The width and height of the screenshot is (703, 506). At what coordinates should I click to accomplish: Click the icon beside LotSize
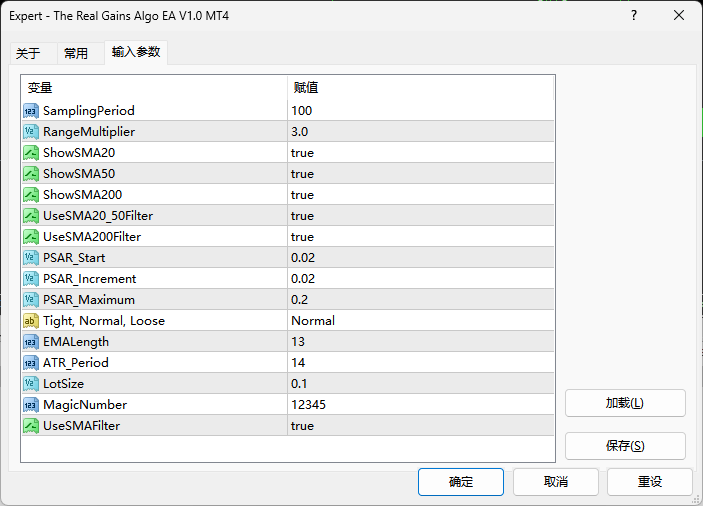30,383
